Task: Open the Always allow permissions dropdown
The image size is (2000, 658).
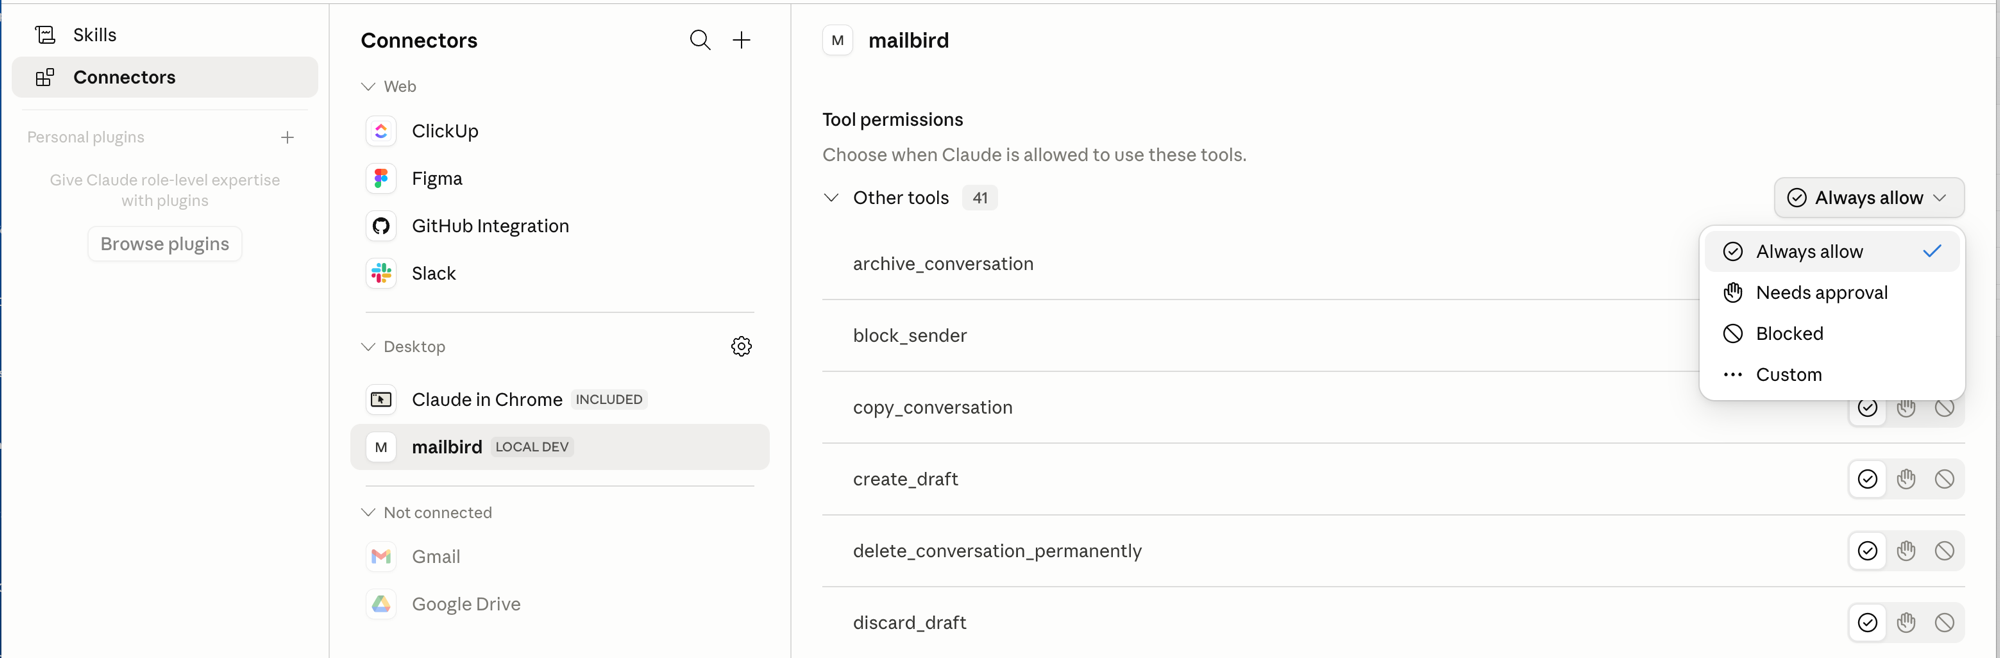Action: pos(1869,198)
